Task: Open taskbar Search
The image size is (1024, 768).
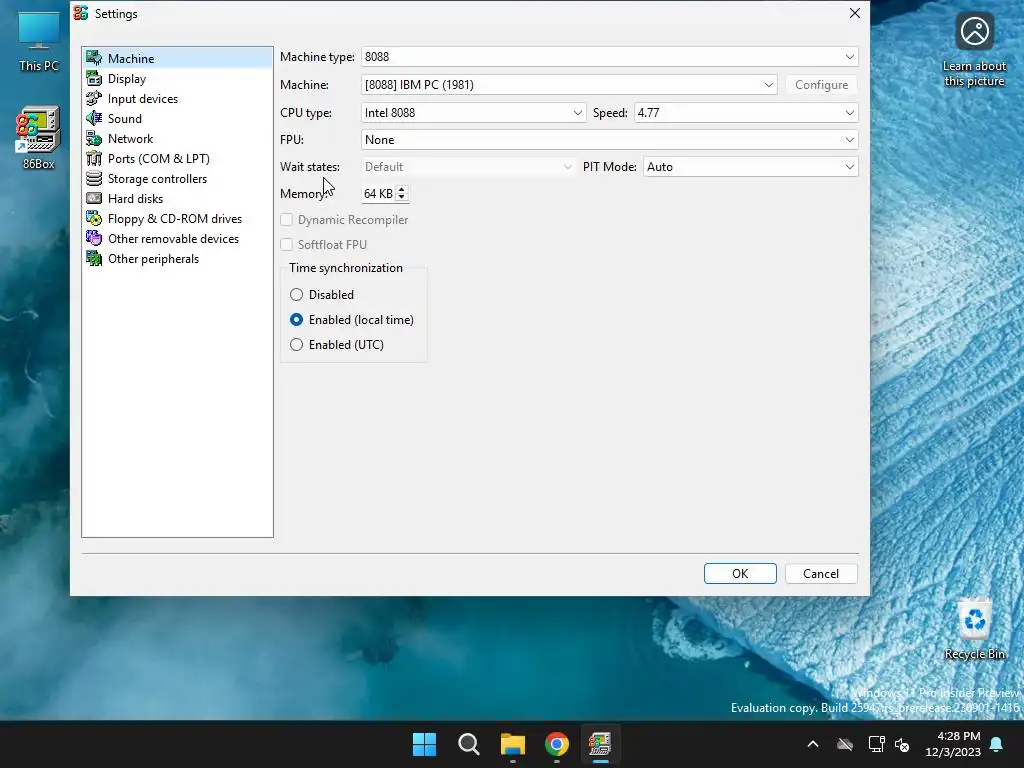Action: pyautogui.click(x=468, y=744)
